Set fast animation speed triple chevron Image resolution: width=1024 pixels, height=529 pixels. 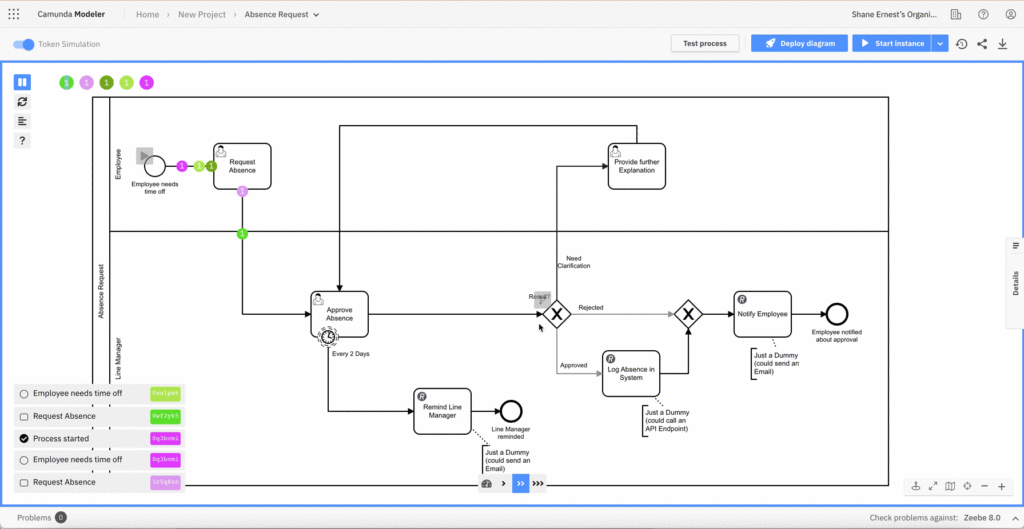click(x=537, y=484)
